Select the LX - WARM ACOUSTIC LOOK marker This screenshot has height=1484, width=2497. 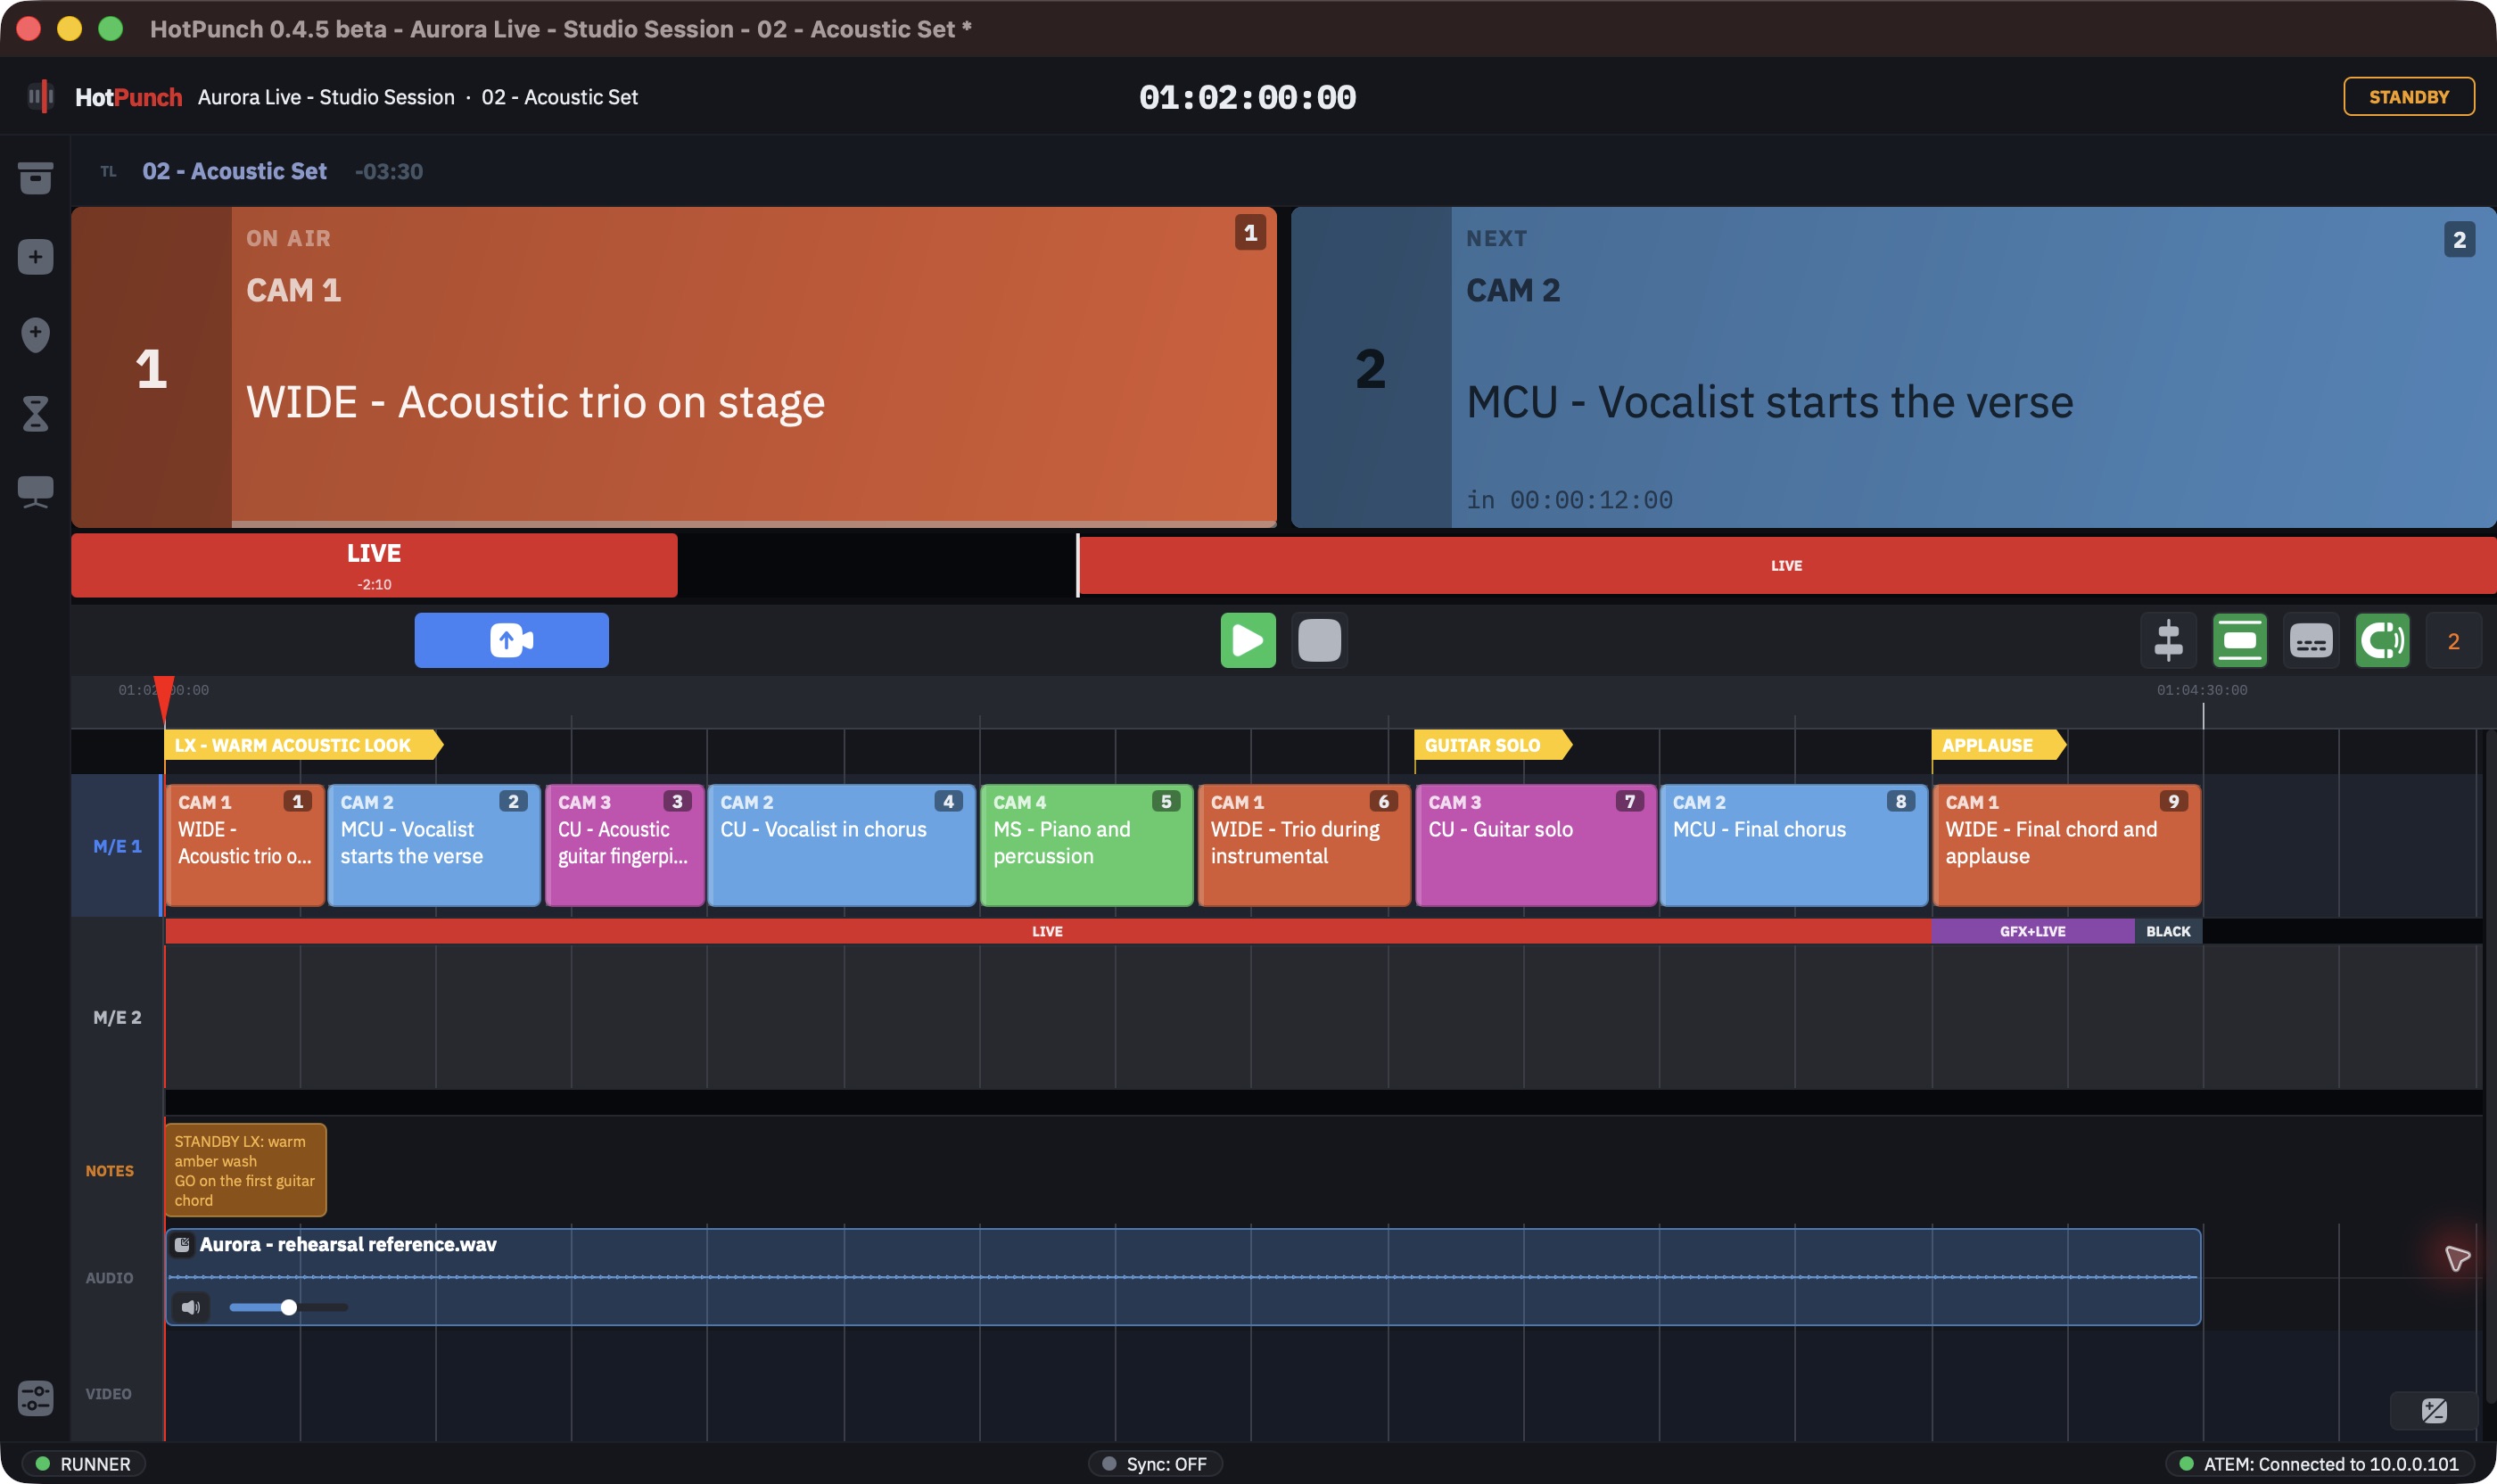[x=302, y=745]
